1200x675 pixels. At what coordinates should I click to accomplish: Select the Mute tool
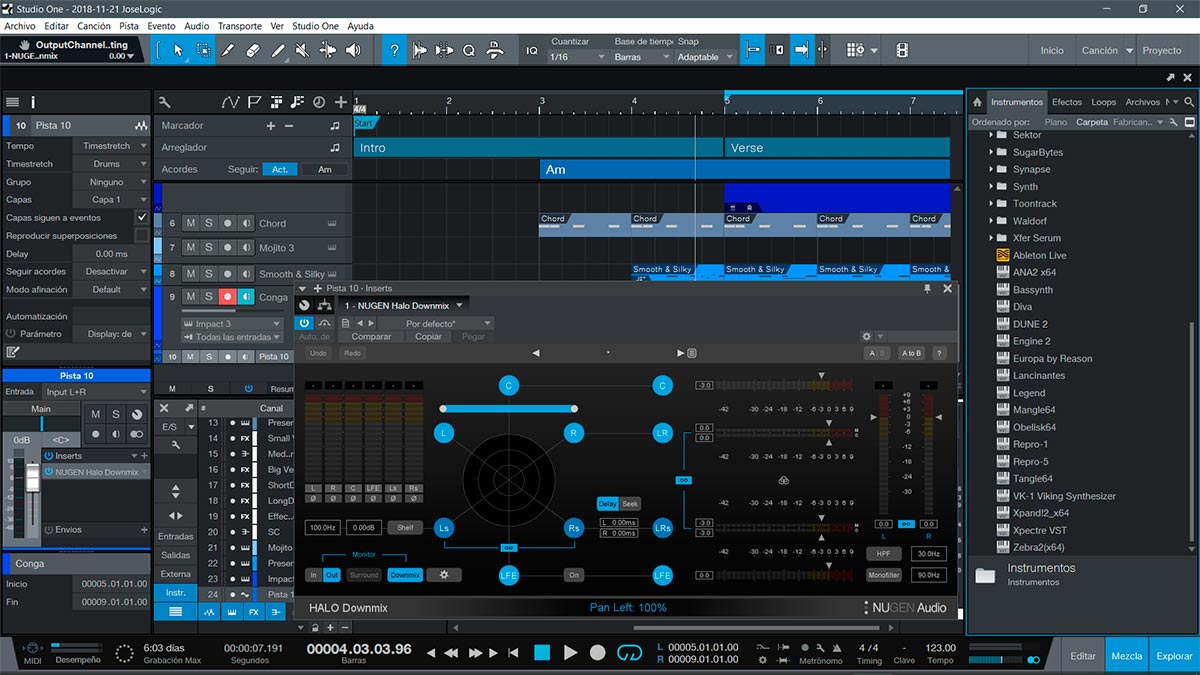click(303, 50)
